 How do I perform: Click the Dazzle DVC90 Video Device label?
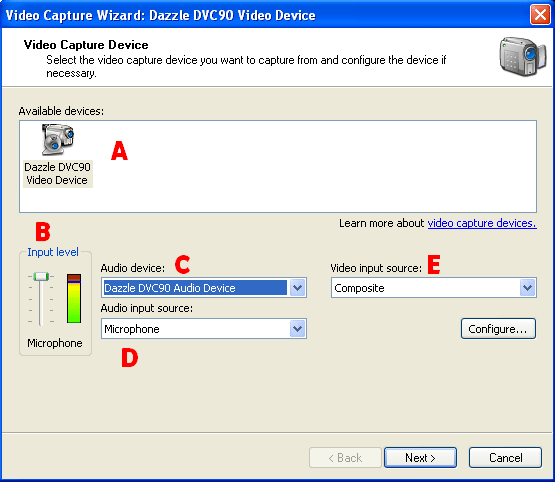pyautogui.click(x=57, y=173)
